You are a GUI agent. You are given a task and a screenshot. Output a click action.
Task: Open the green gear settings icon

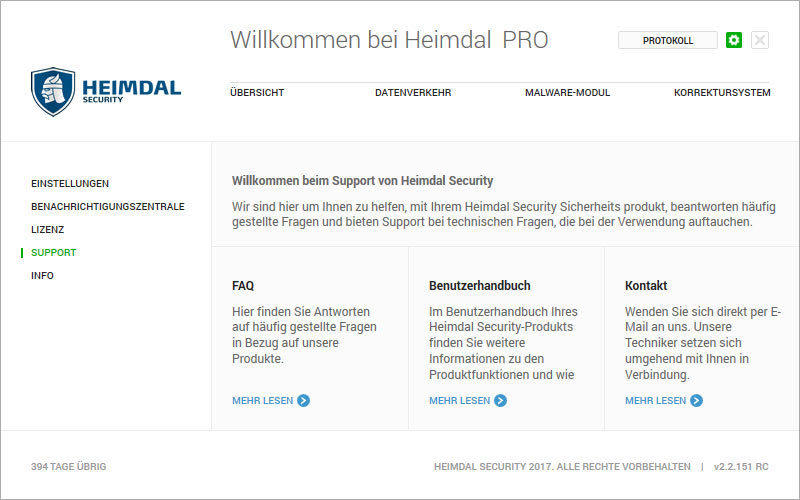point(734,40)
